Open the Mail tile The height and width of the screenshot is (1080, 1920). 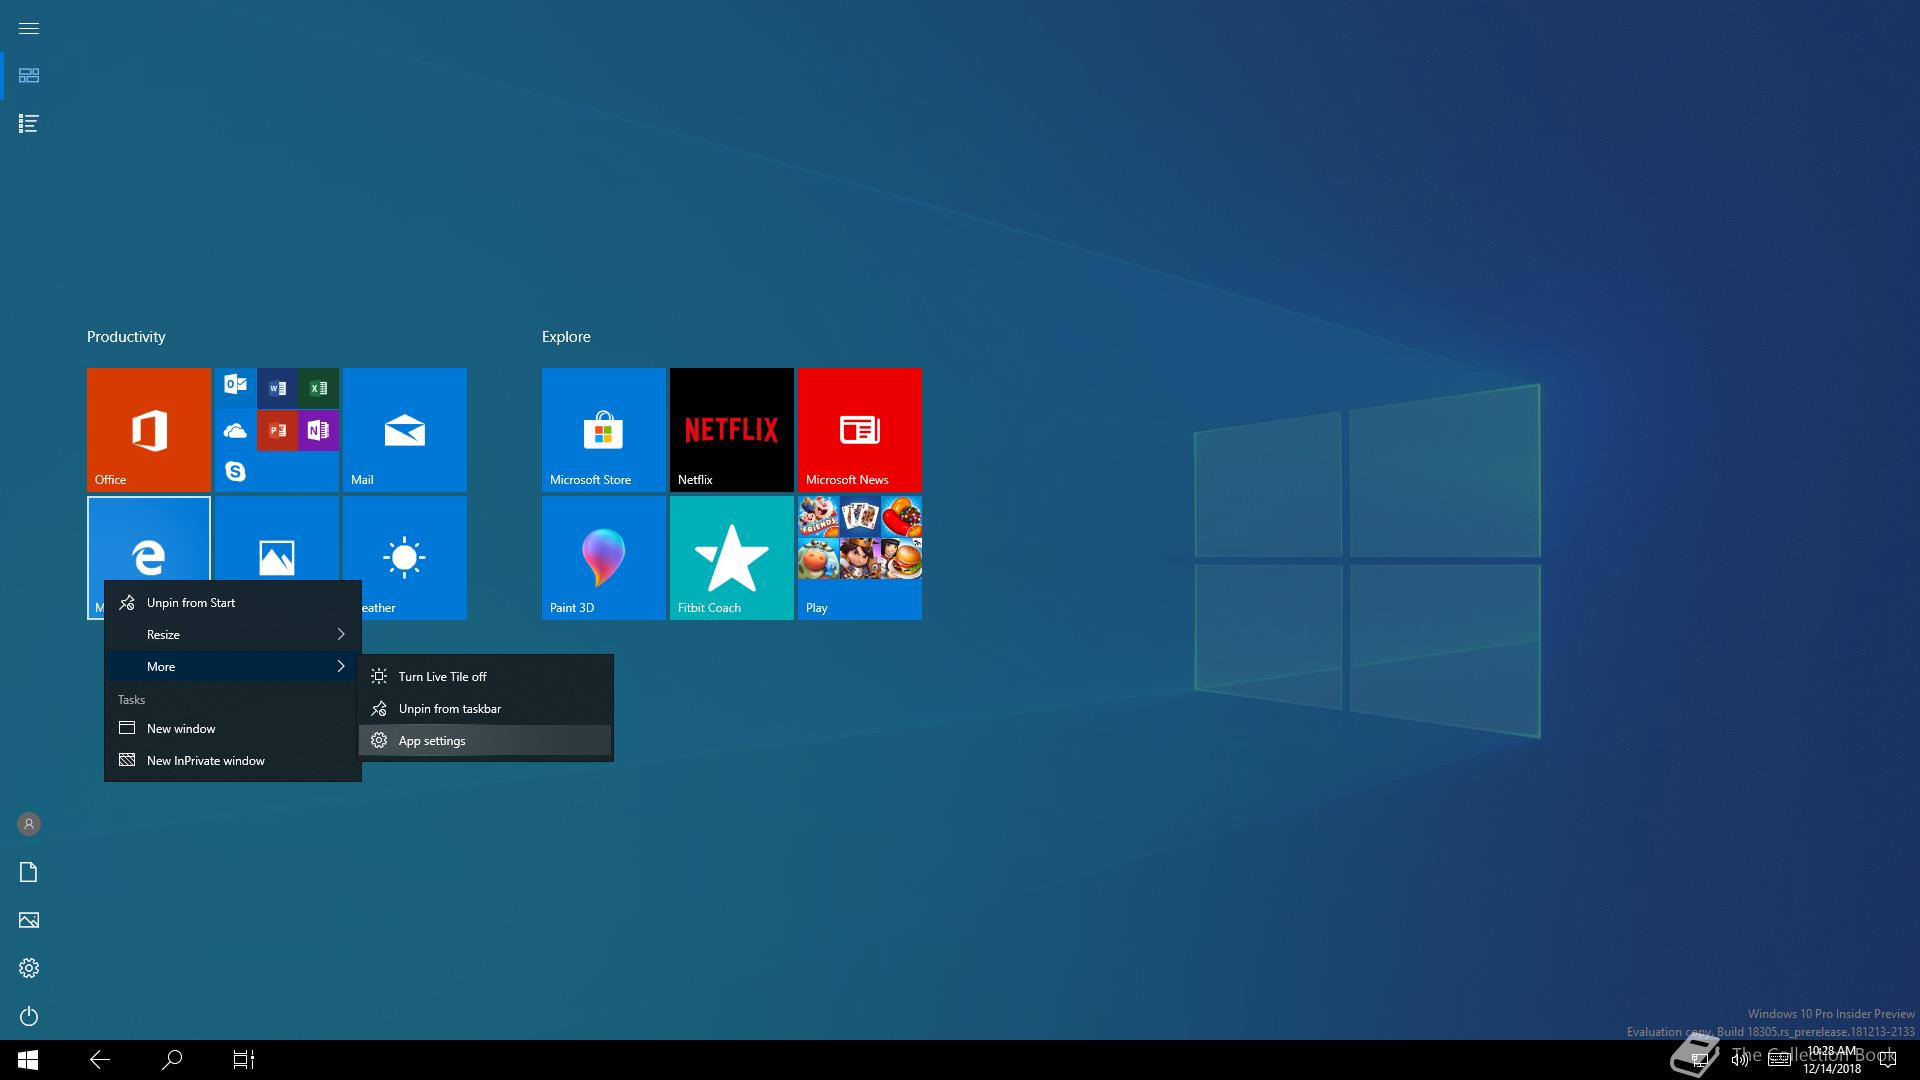click(405, 430)
